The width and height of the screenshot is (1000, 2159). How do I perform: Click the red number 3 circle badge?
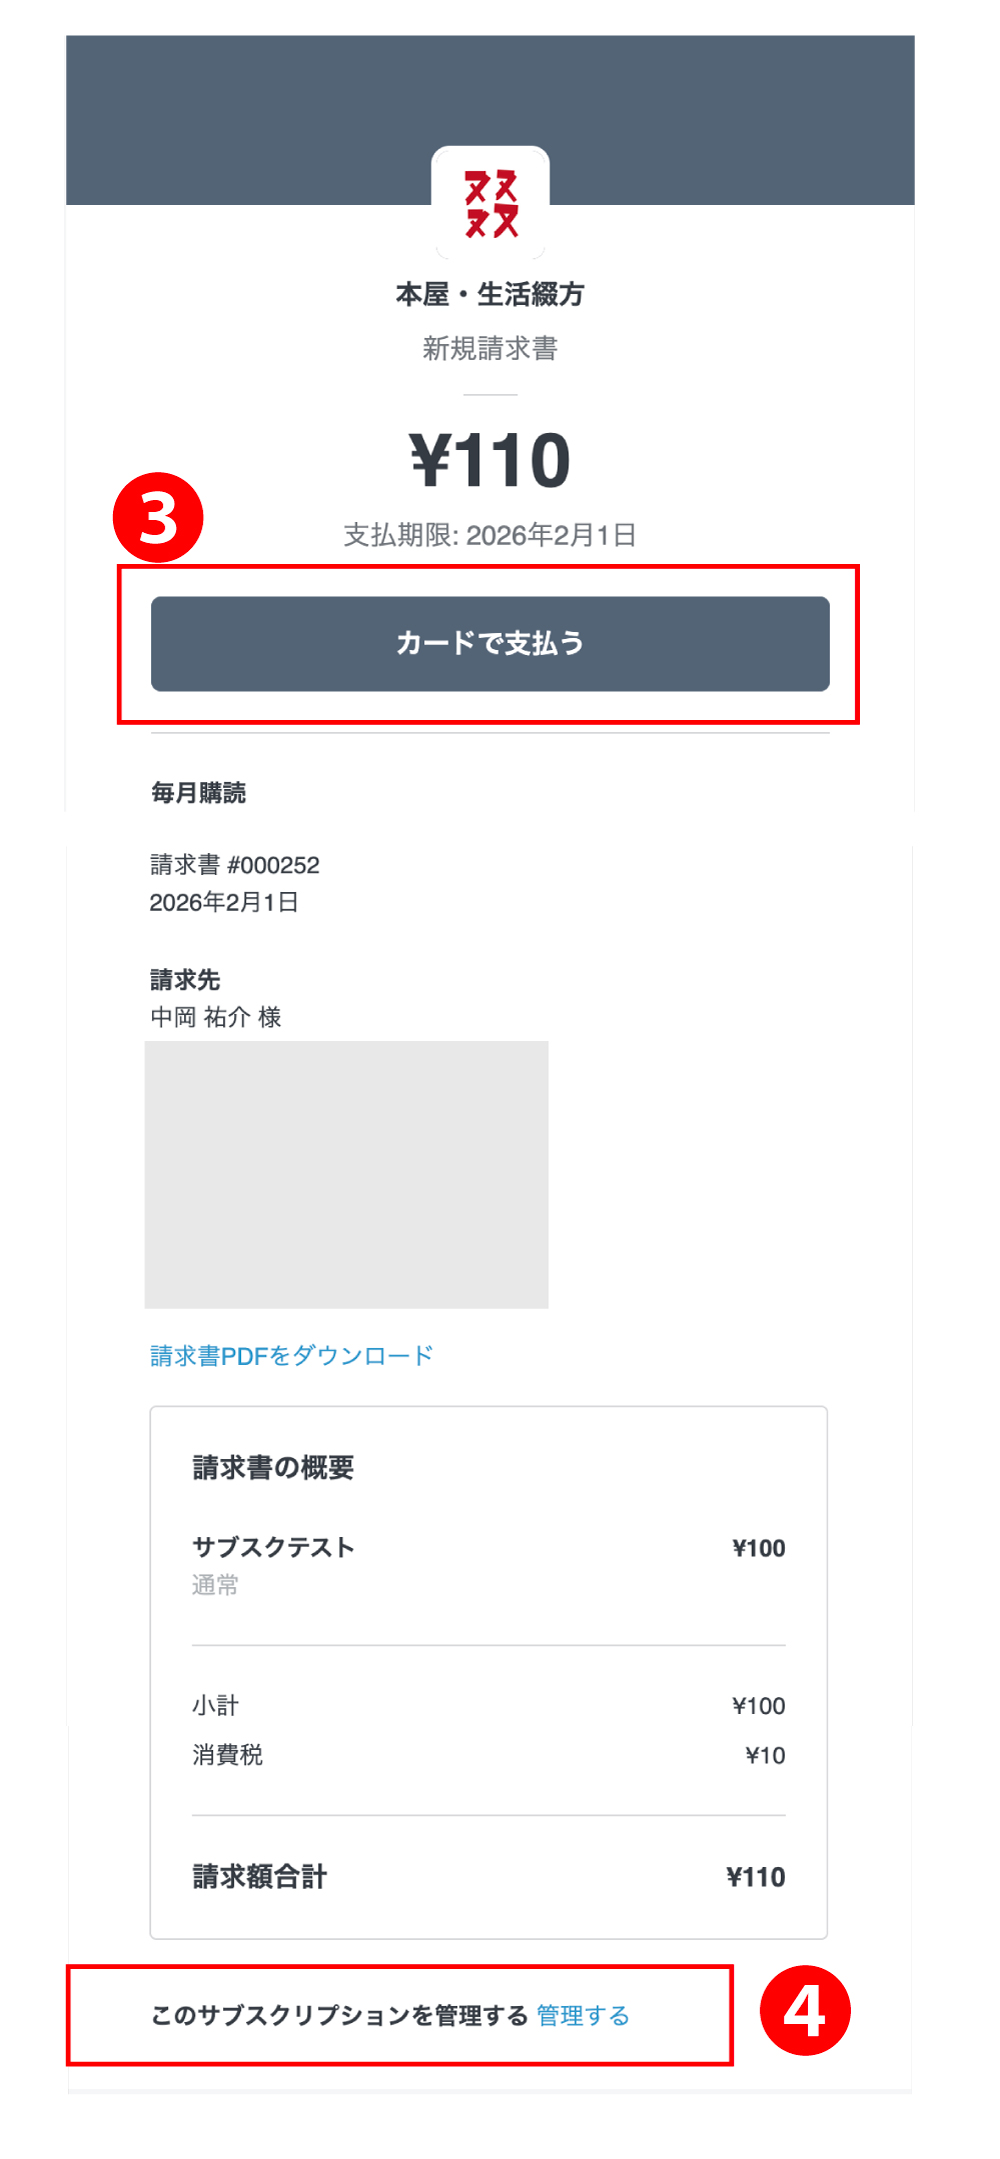coord(158,518)
